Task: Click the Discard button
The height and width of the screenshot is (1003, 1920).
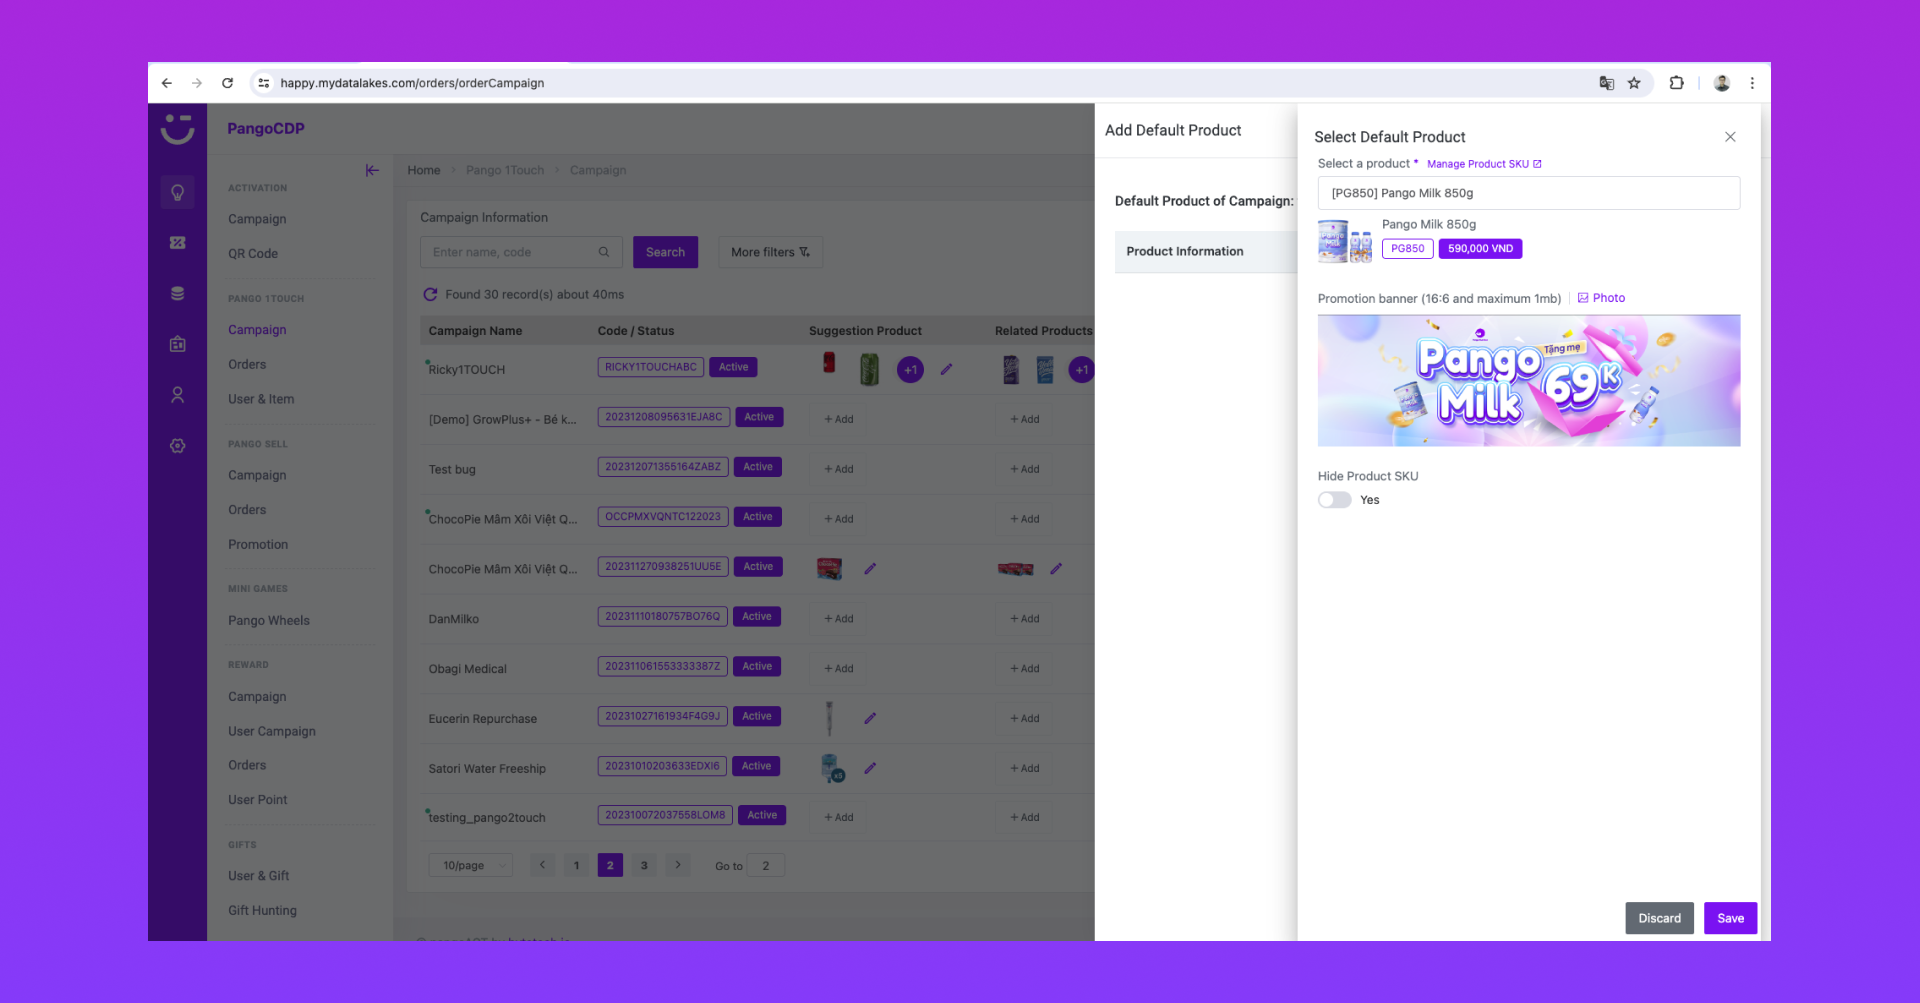Action: click(x=1659, y=918)
